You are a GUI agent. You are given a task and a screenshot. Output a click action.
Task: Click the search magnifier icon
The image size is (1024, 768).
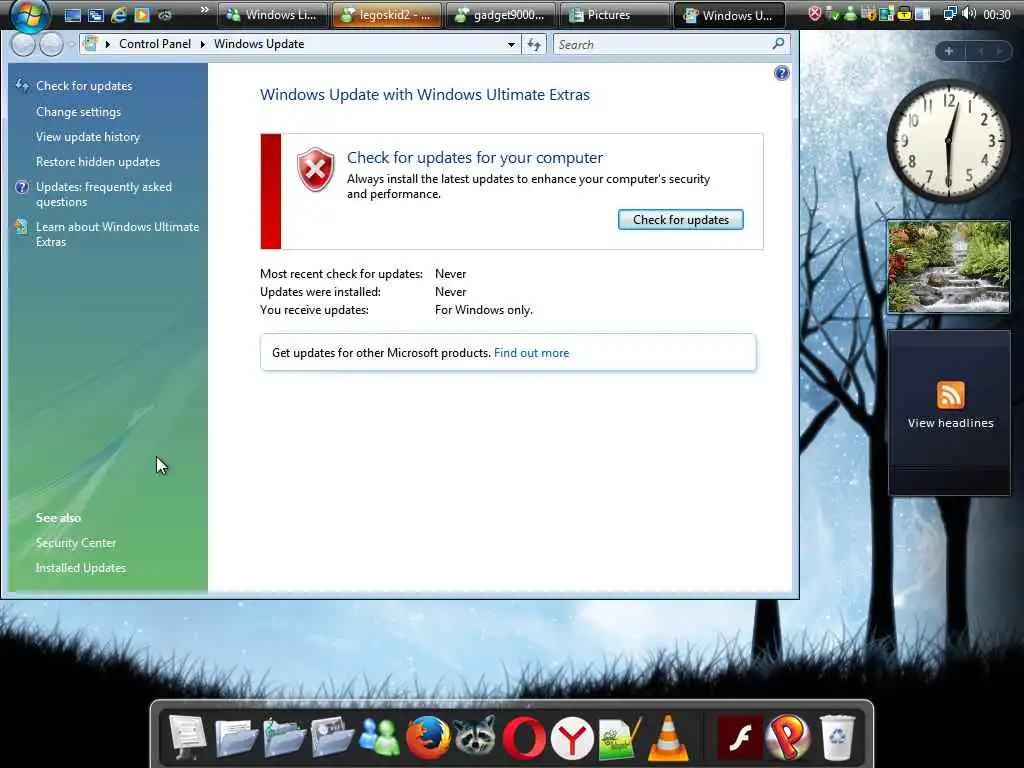(778, 44)
